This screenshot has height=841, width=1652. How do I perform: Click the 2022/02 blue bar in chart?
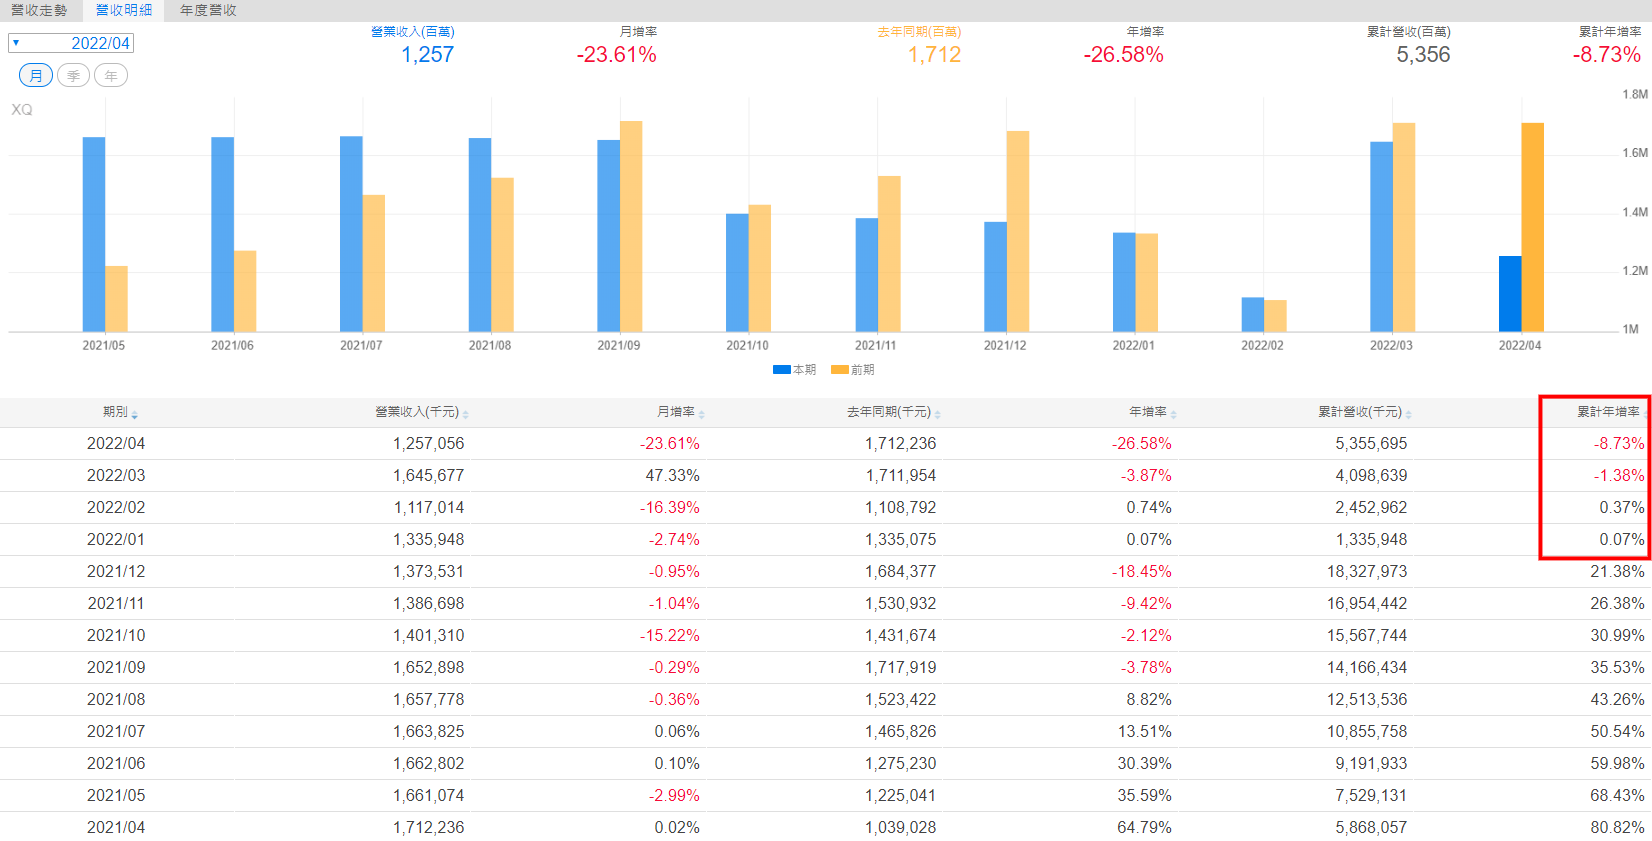click(x=1253, y=314)
